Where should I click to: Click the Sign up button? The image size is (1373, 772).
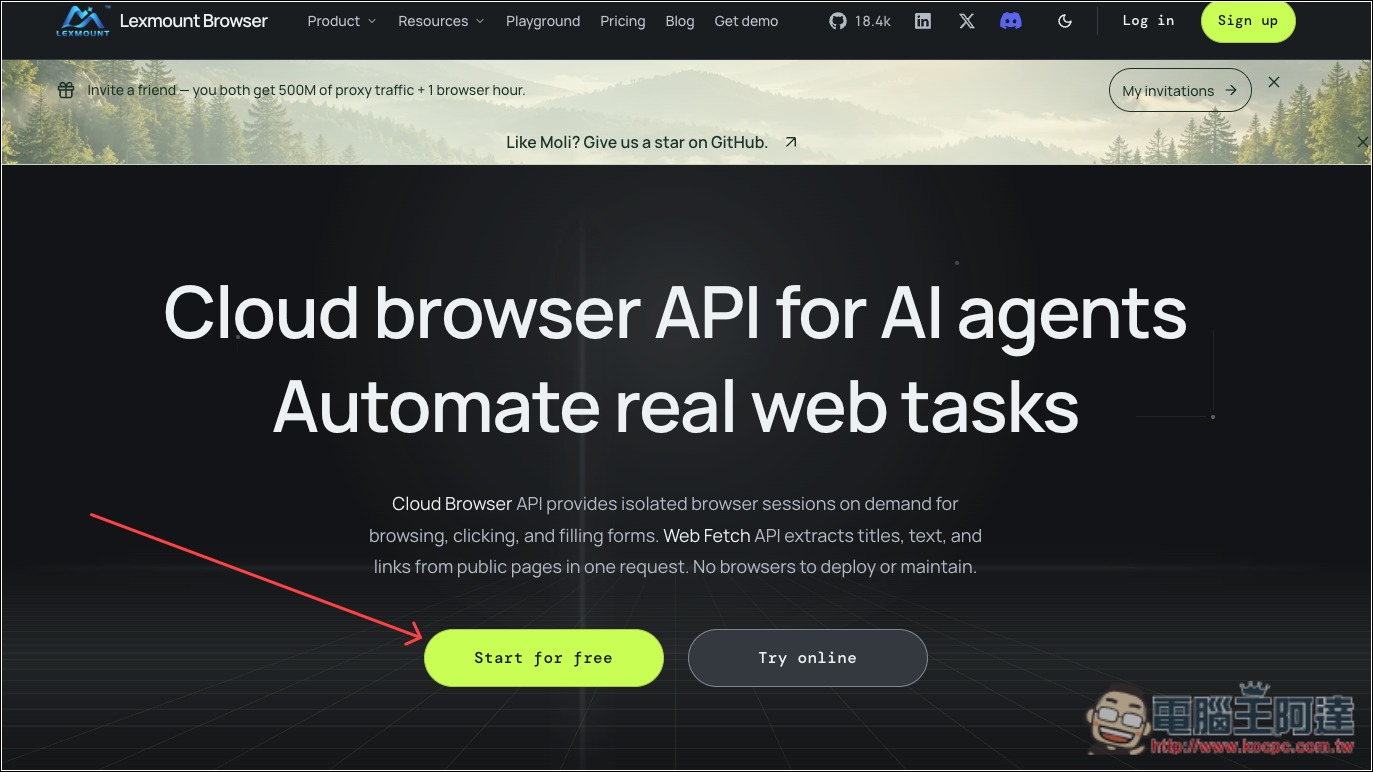click(x=1248, y=21)
